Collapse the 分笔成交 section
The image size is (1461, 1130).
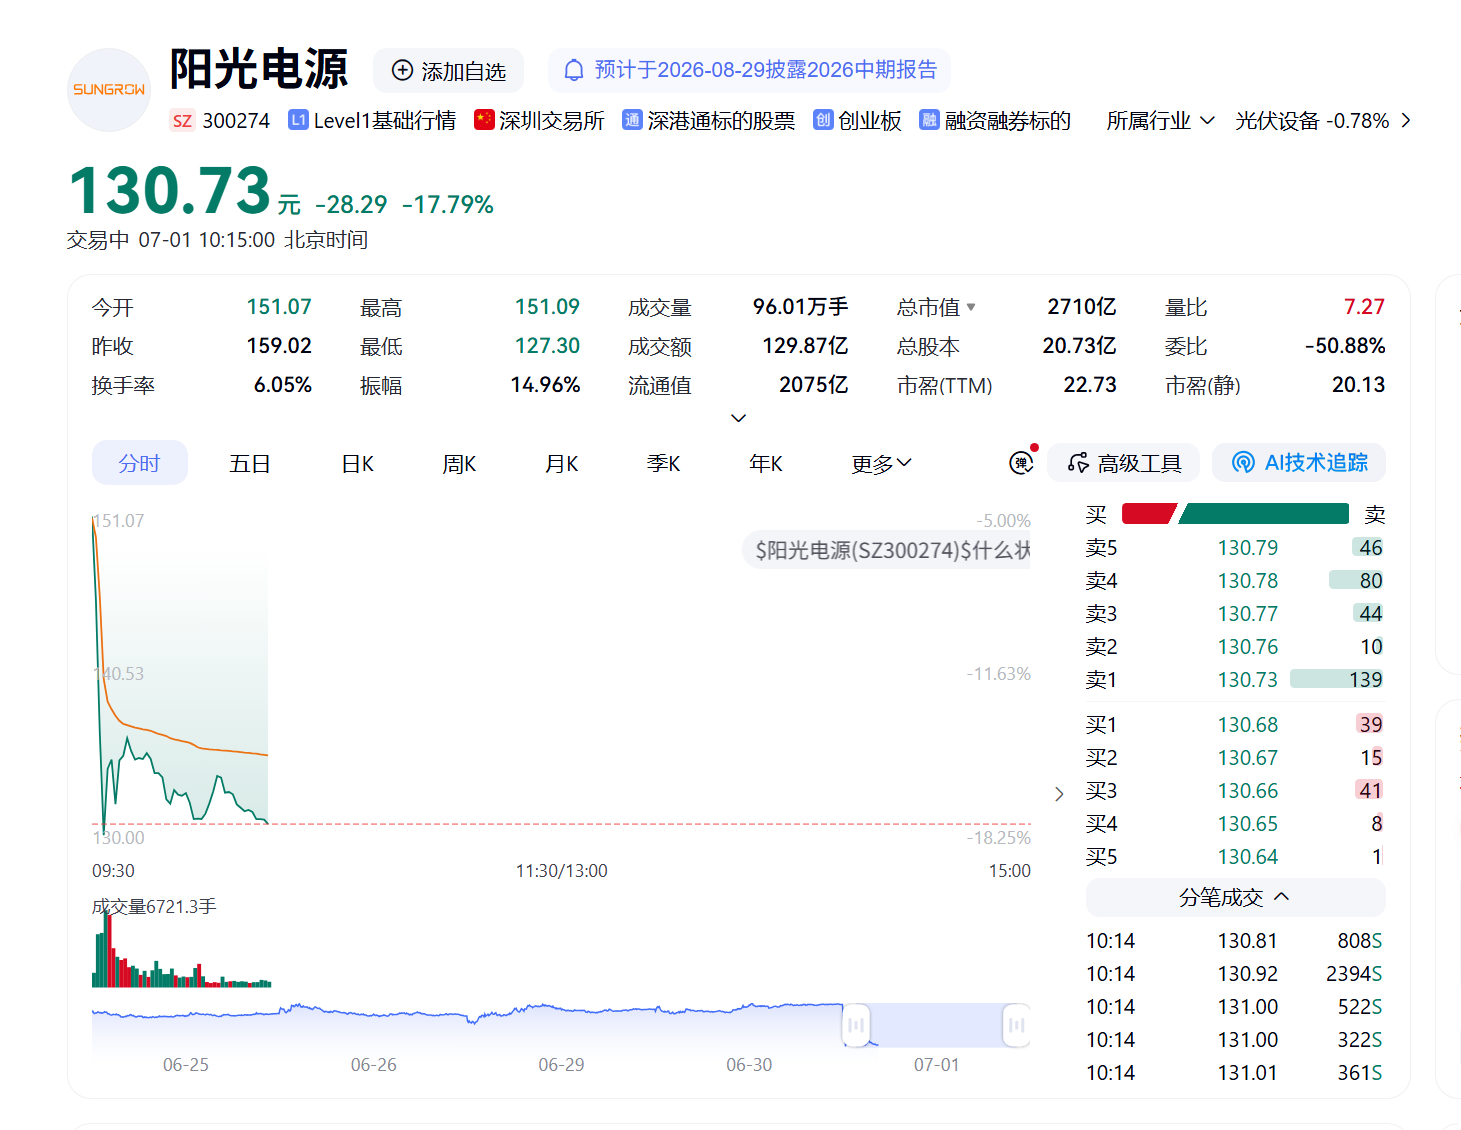1235,897
